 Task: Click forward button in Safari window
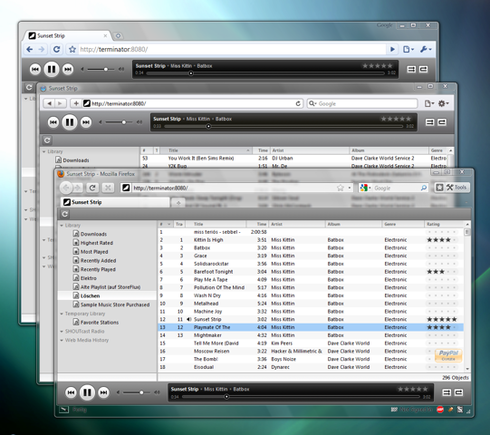(x=60, y=104)
